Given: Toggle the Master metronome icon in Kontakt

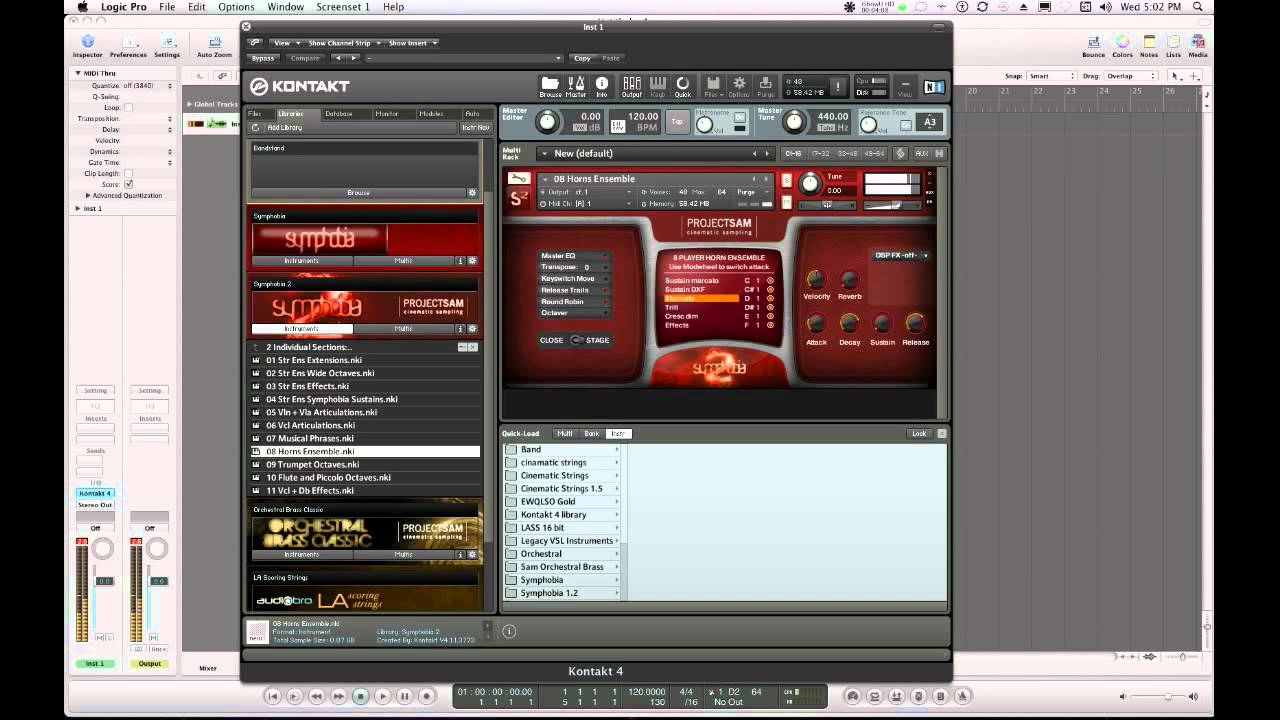Looking at the screenshot, I should tap(576, 87).
